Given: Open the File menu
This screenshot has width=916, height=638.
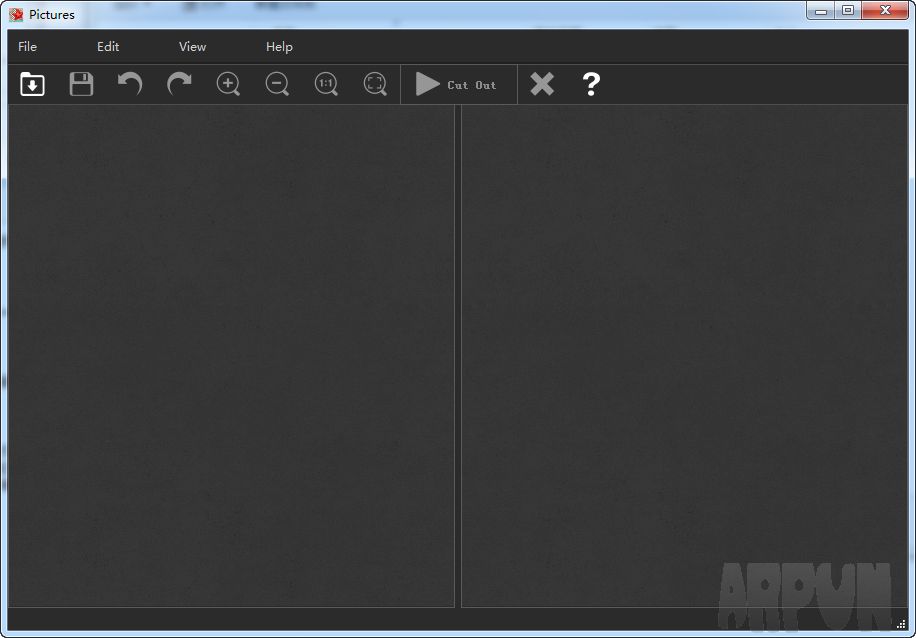Looking at the screenshot, I should (28, 47).
